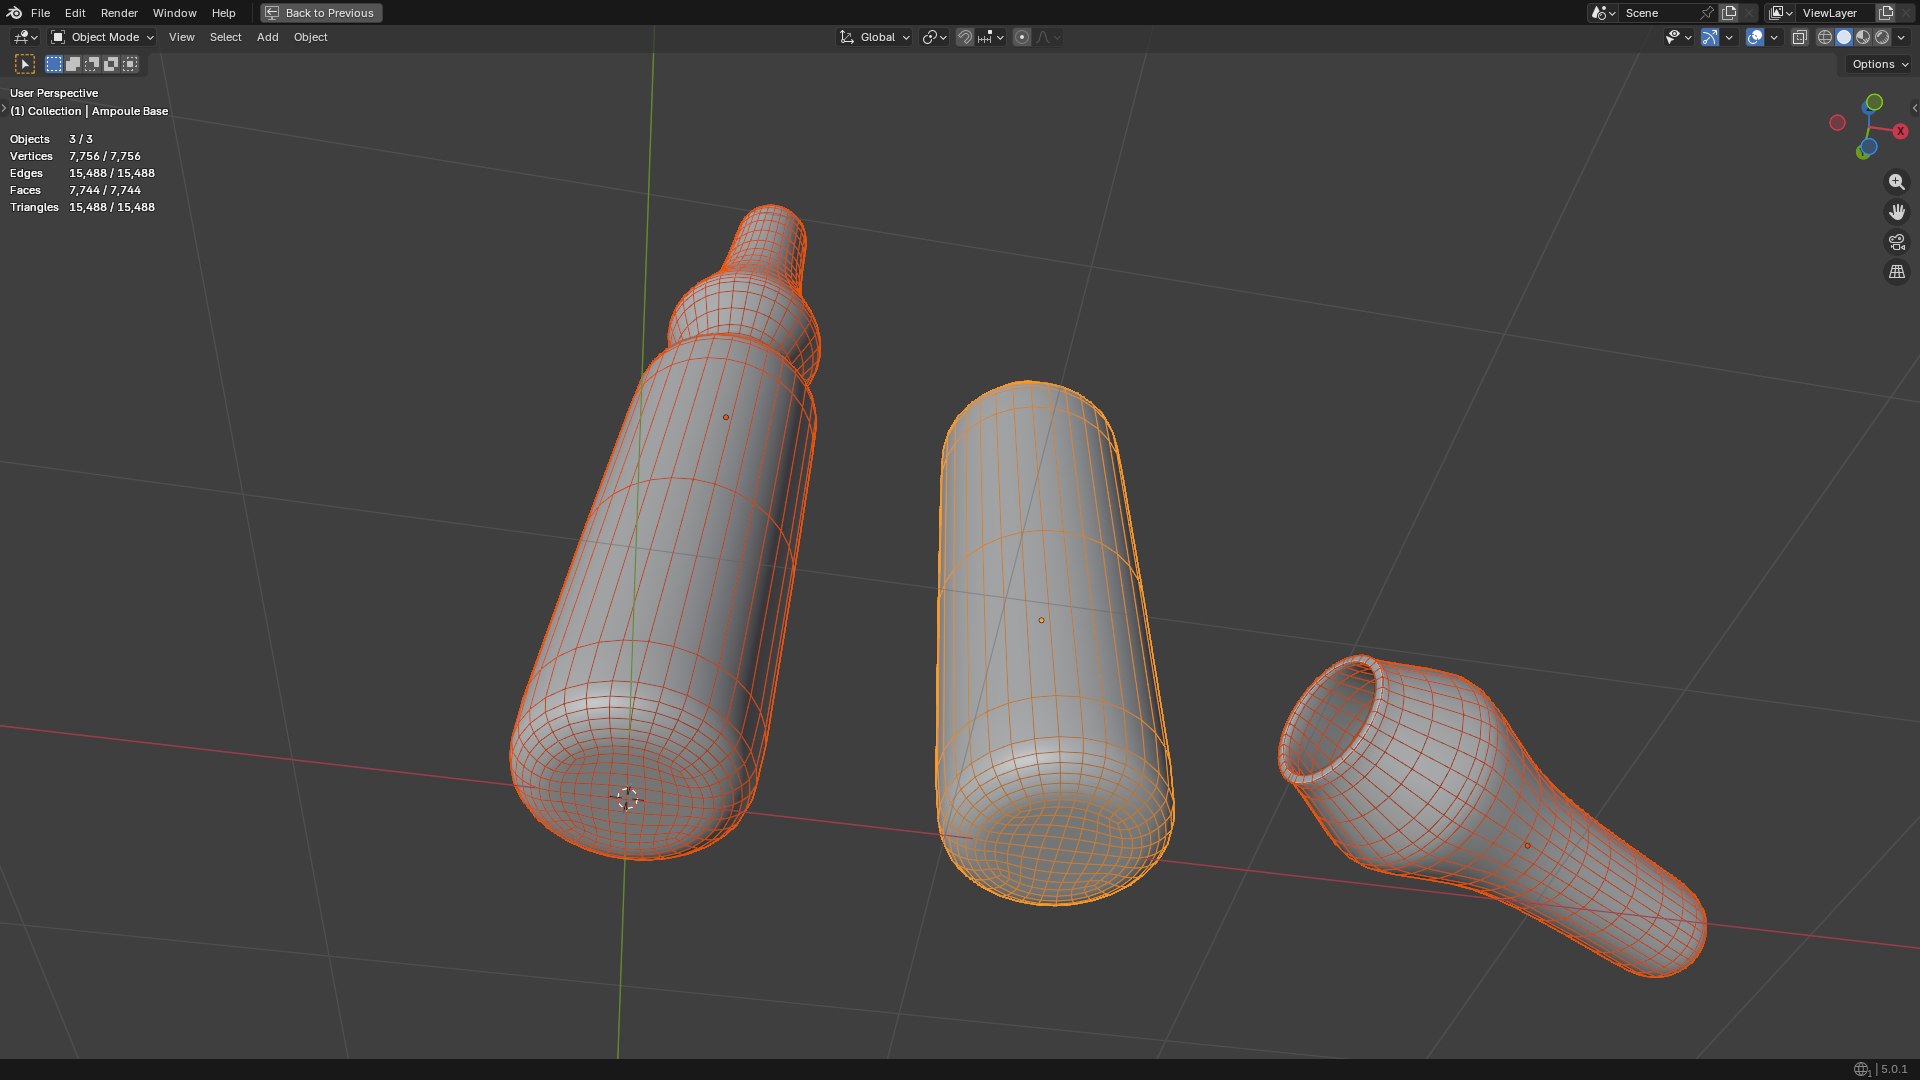The height and width of the screenshot is (1080, 1920).
Task: Toggle the camera view
Action: (x=1896, y=242)
